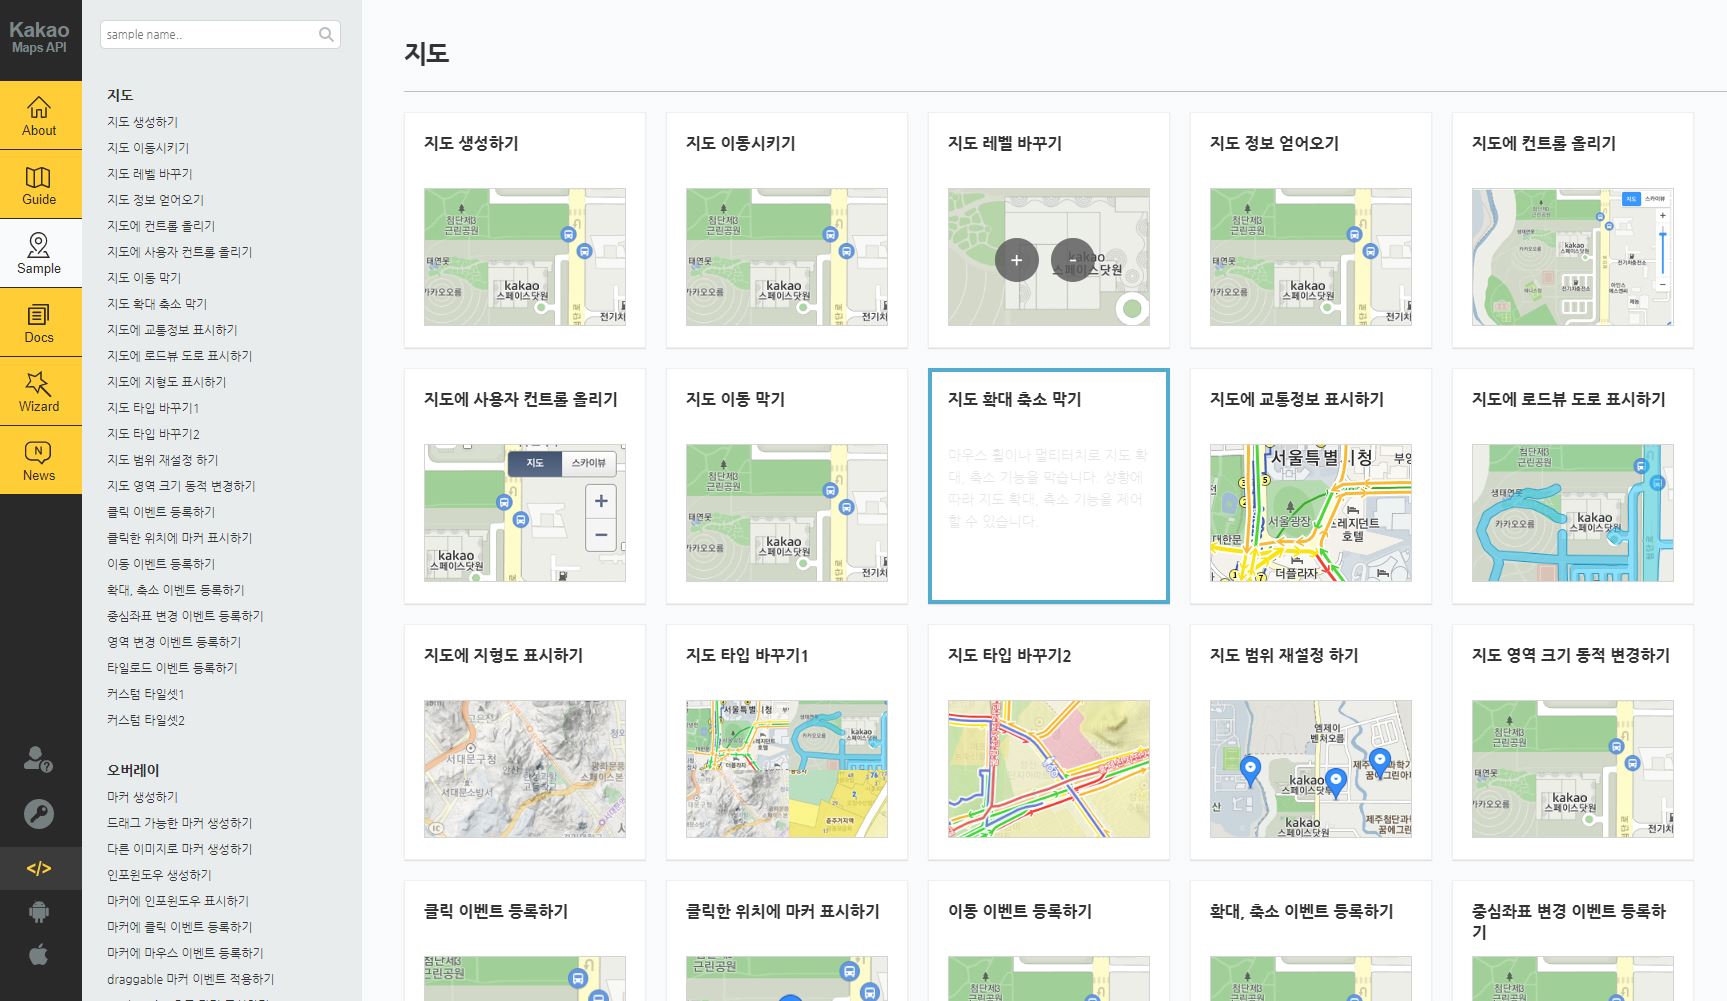Click the key icon in sidebar

(x=39, y=814)
